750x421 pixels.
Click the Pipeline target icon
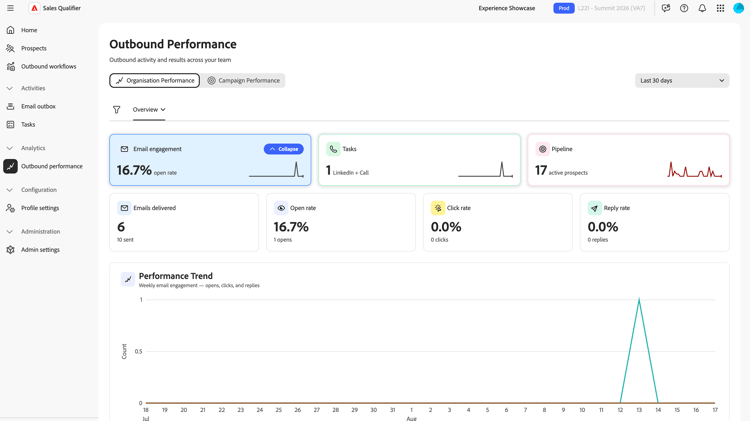tap(542, 149)
